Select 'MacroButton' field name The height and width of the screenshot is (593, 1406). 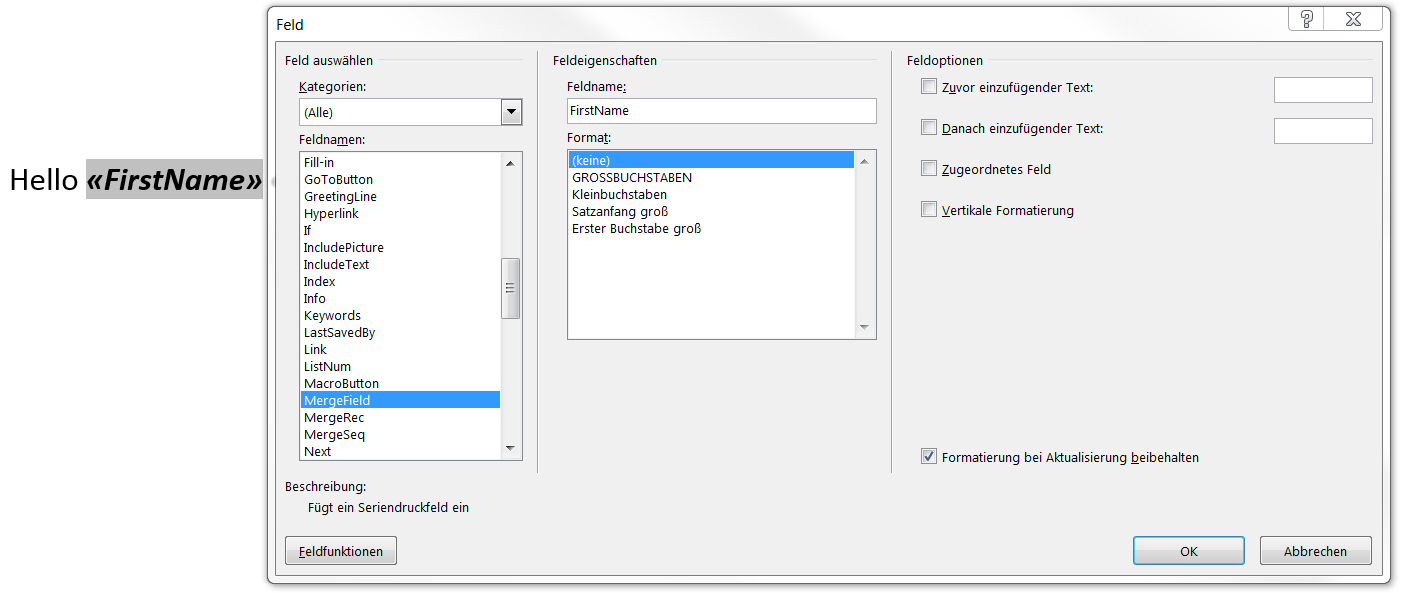[341, 384]
